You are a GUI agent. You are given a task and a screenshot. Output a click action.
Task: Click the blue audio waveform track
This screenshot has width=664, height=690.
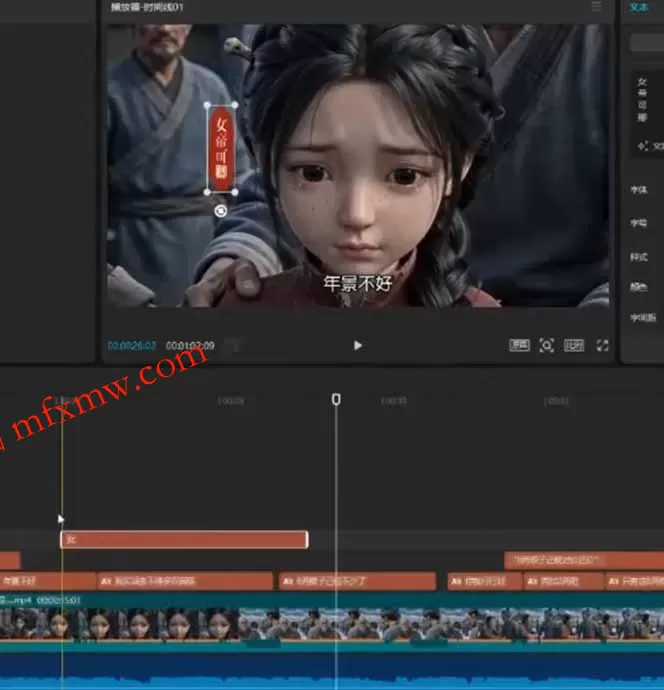pos(332,671)
